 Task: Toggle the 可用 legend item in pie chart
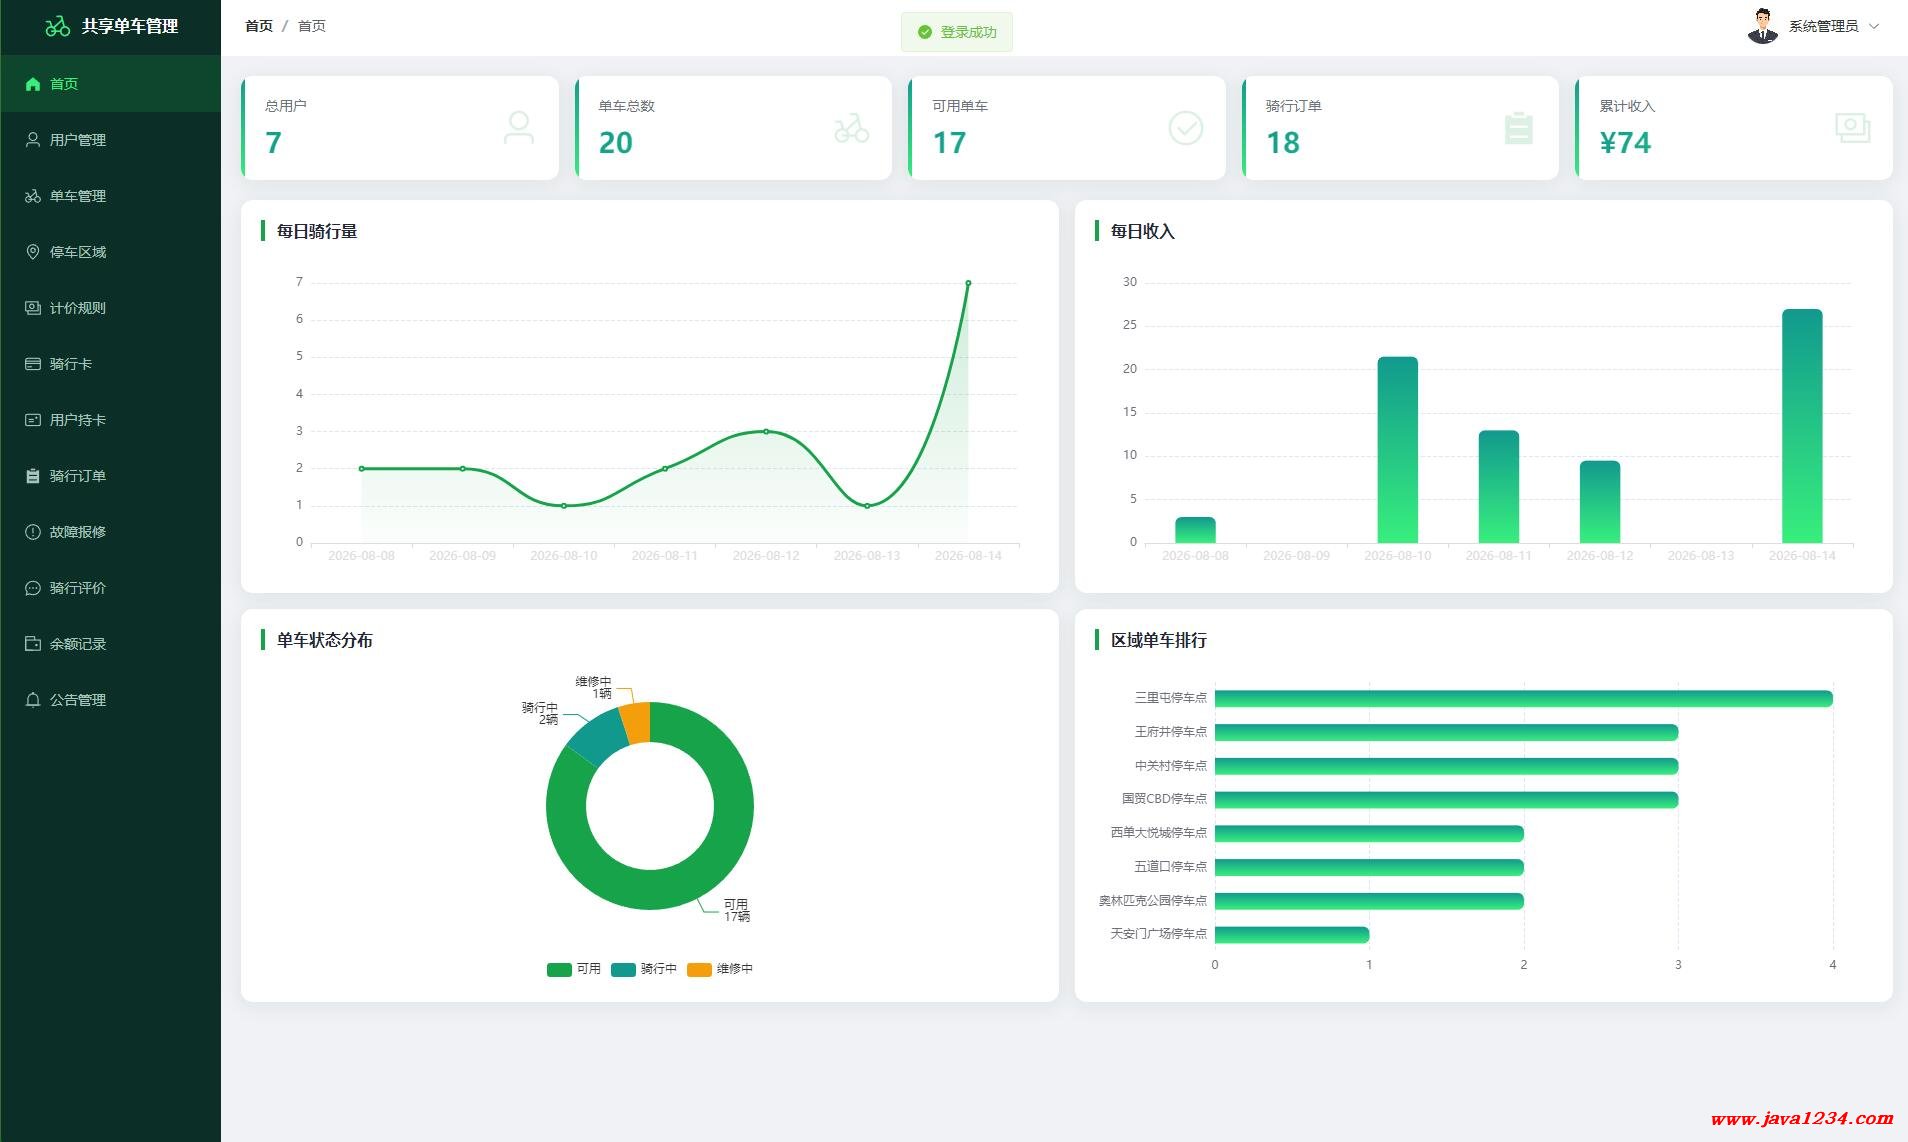(574, 969)
